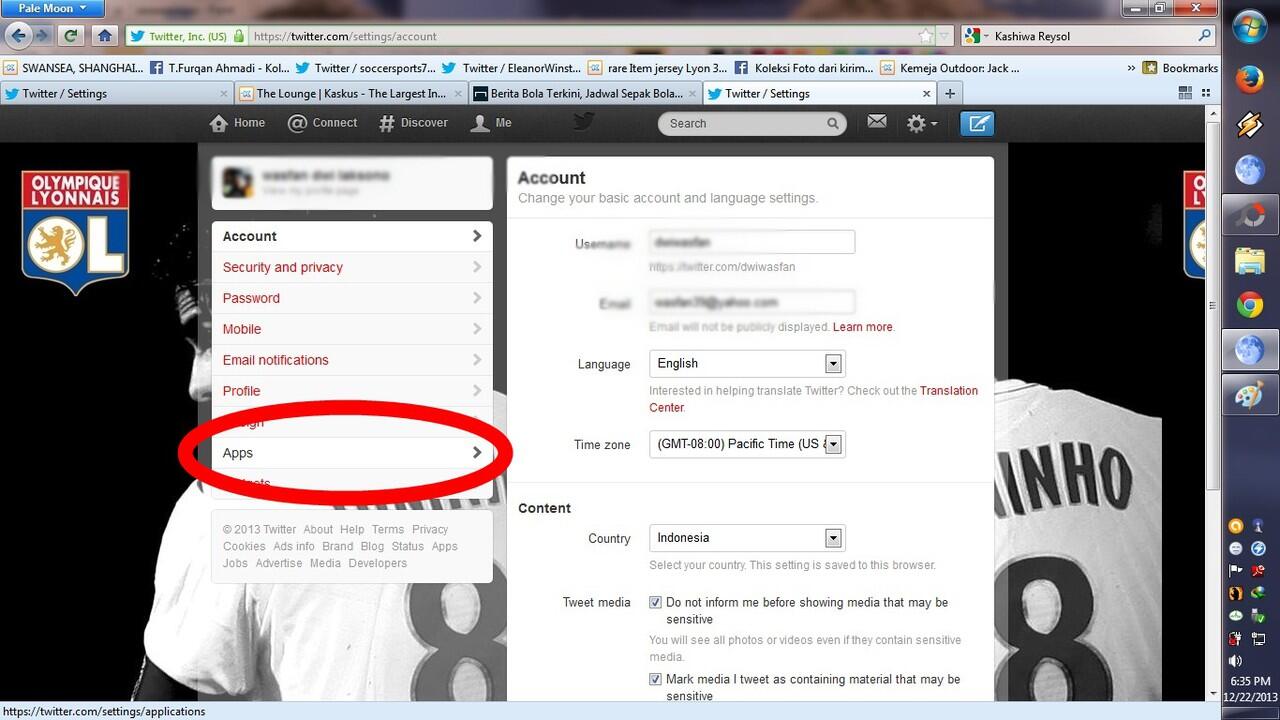Launch Google Chrome from taskbar

coord(1250,305)
